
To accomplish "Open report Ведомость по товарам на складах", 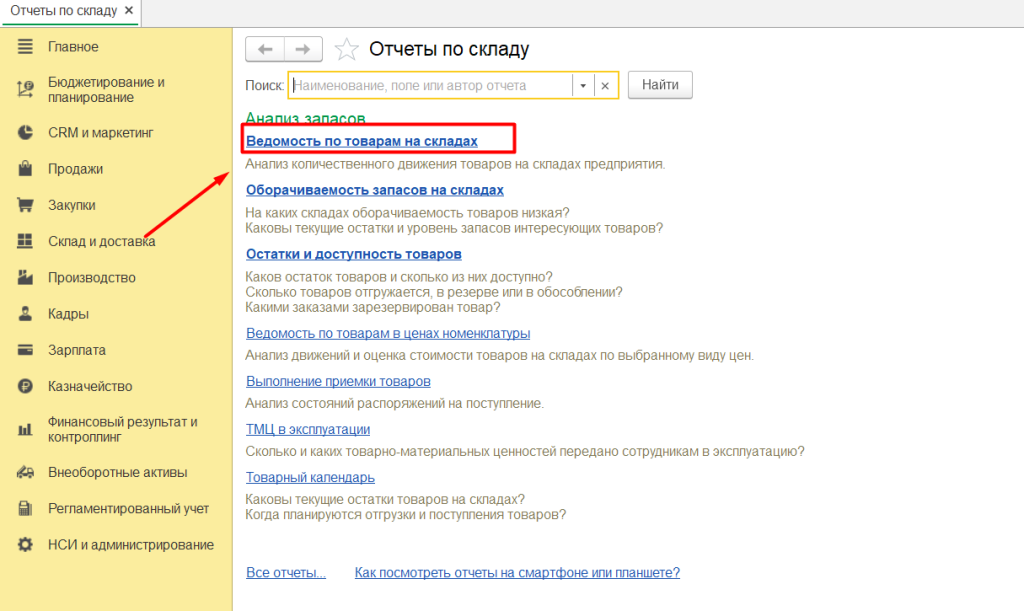I will [x=362, y=141].
